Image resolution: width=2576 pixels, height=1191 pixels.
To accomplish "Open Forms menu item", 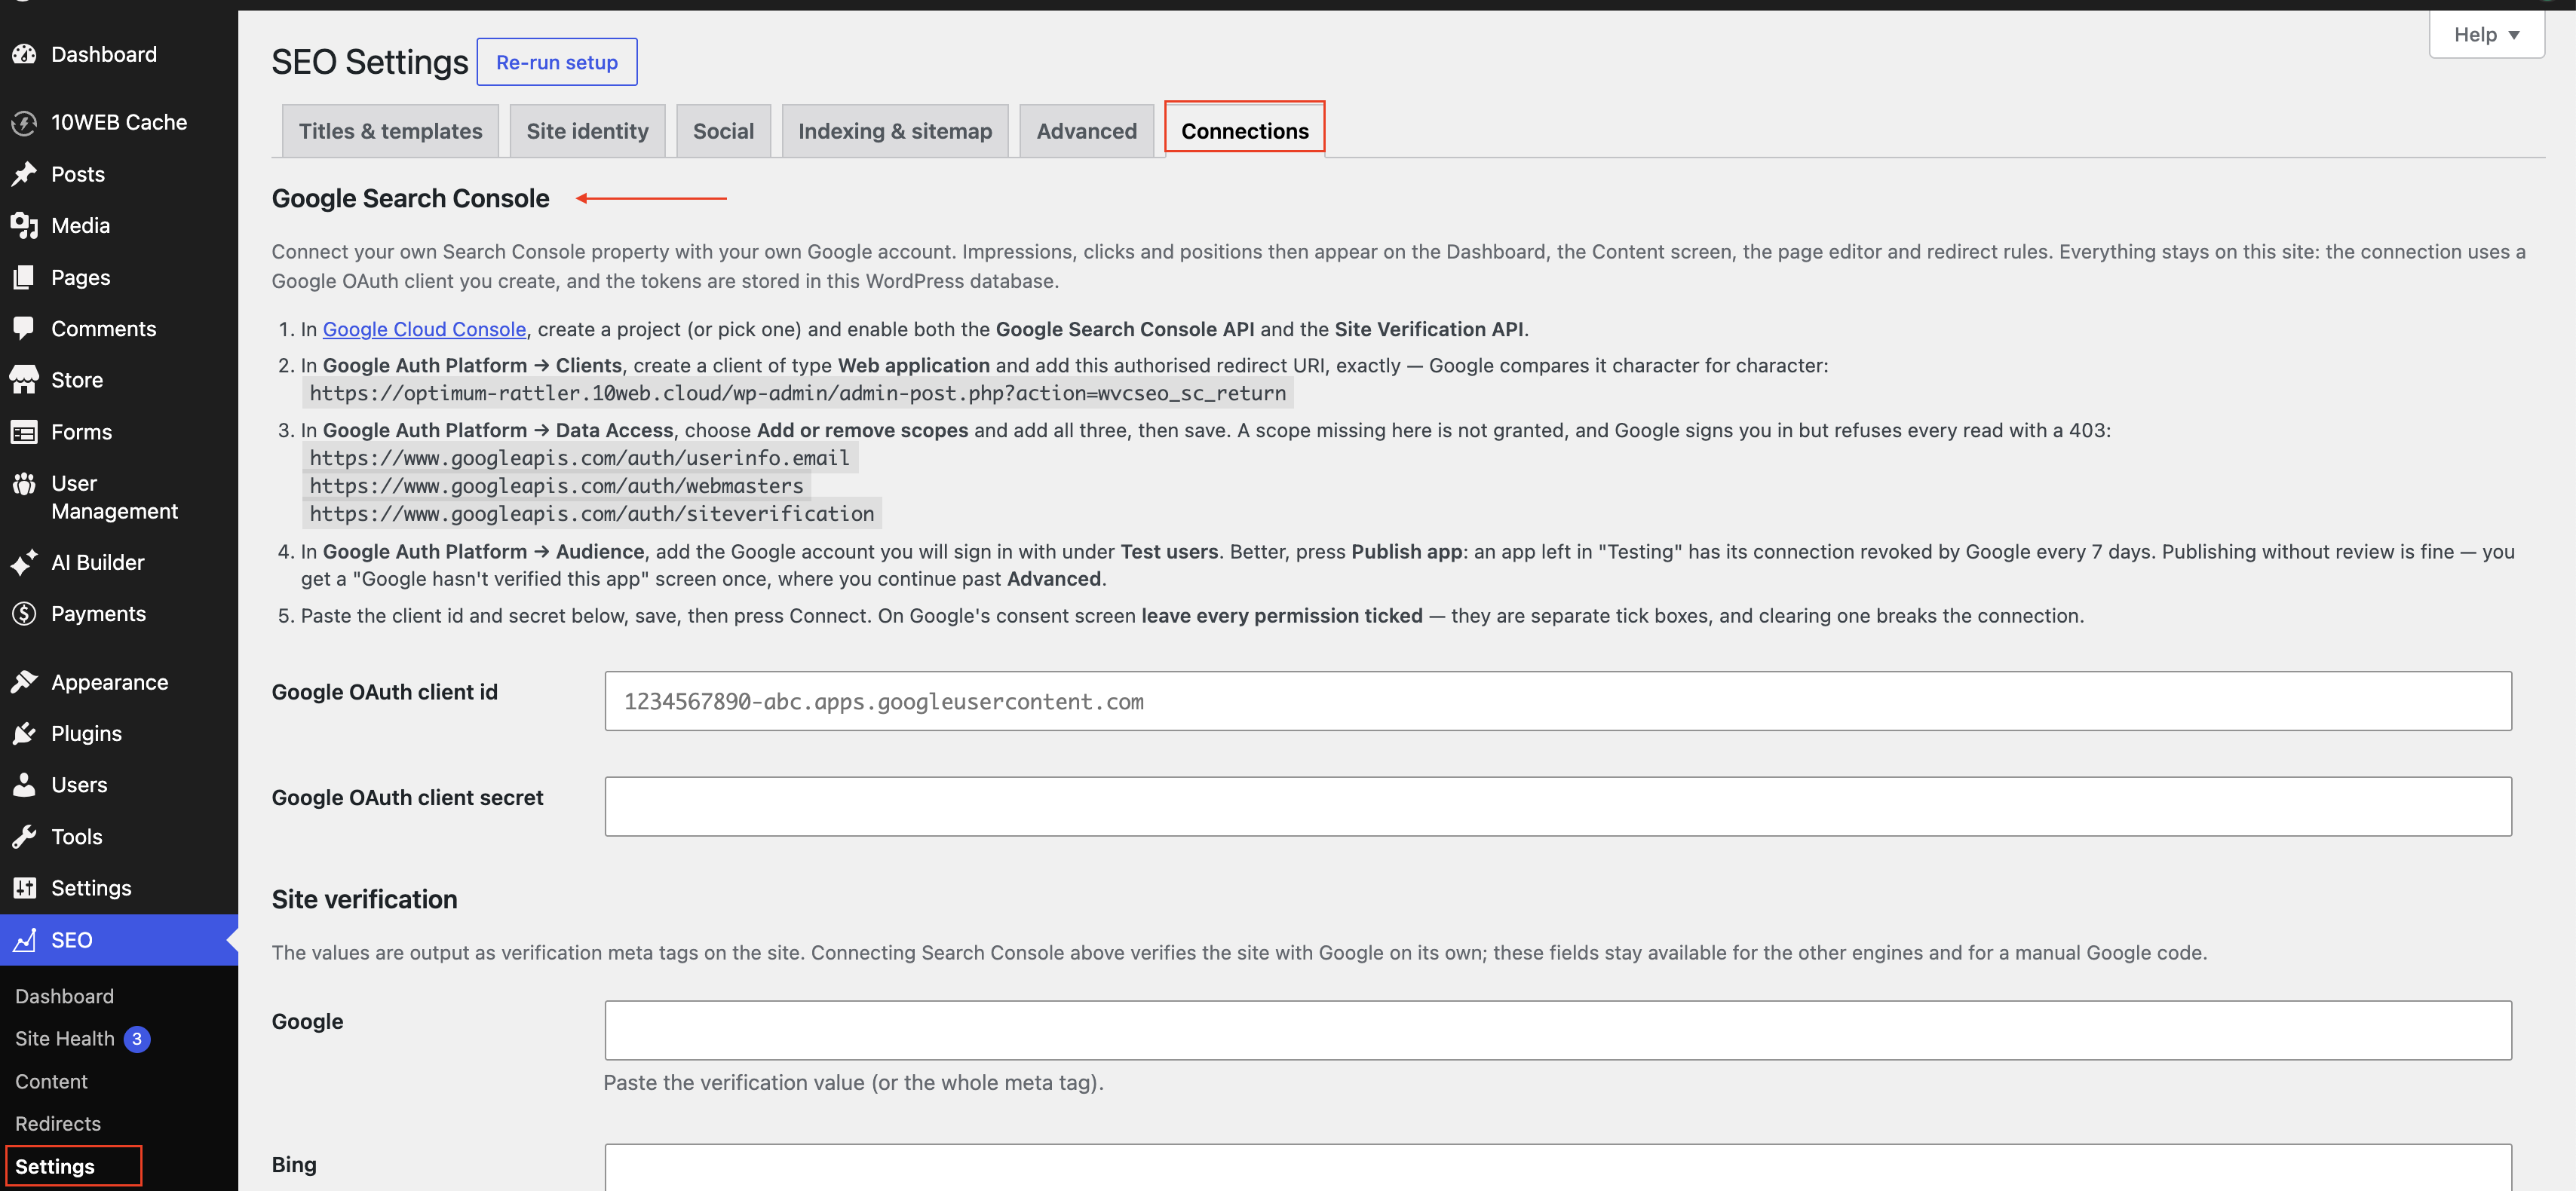I will 81,432.
